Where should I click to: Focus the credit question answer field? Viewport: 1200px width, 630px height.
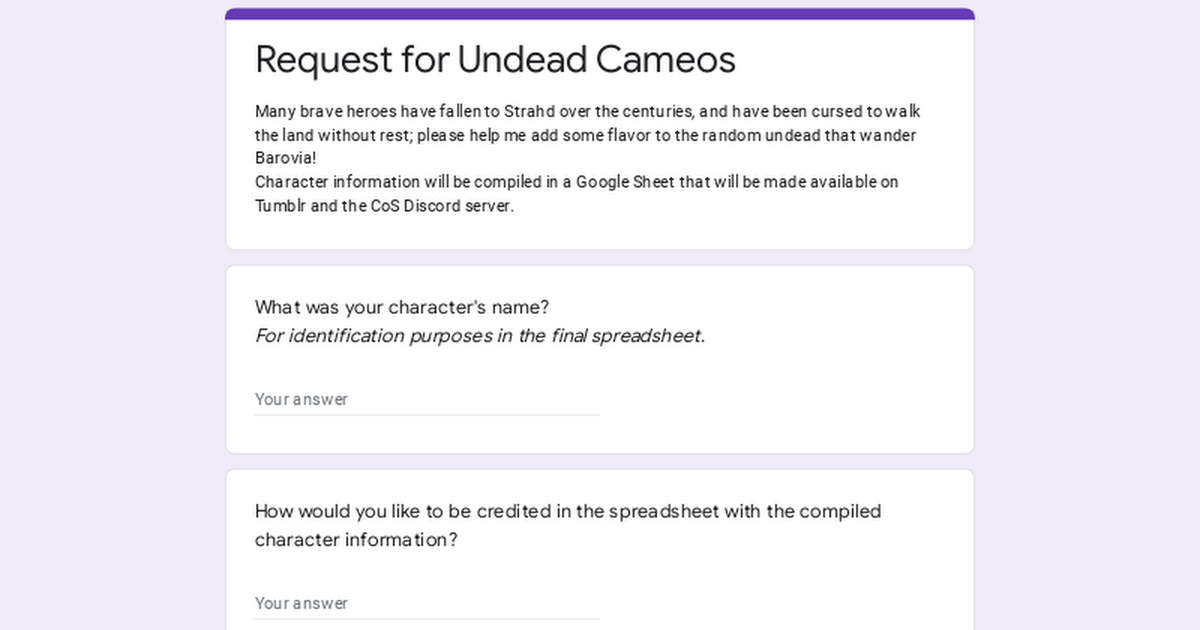(427, 603)
